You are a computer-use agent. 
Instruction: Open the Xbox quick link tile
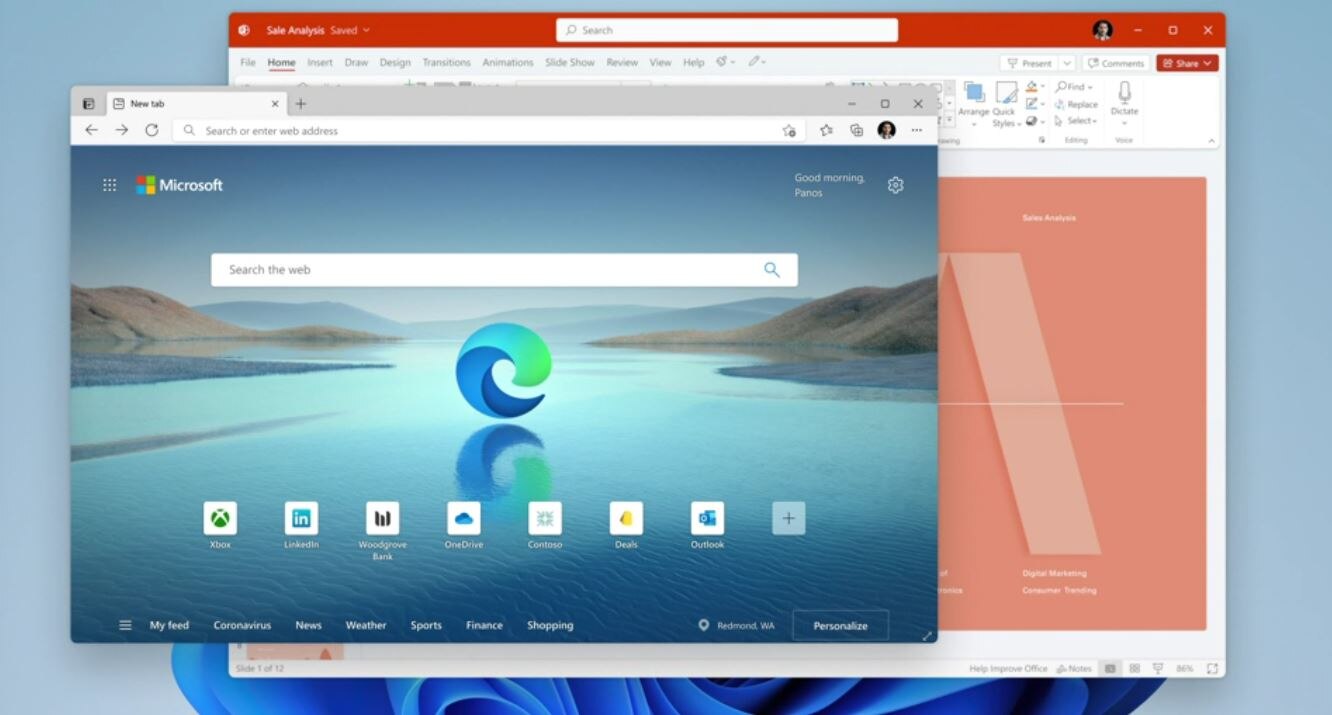click(220, 520)
